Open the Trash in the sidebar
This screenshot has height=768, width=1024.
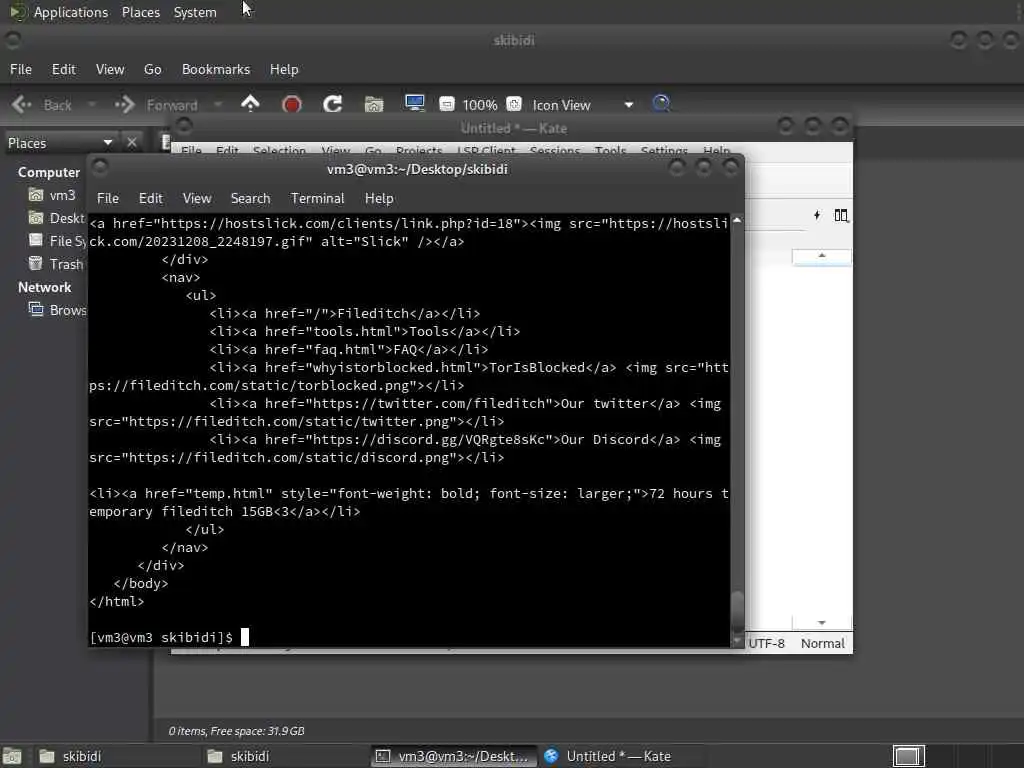tap(56, 264)
